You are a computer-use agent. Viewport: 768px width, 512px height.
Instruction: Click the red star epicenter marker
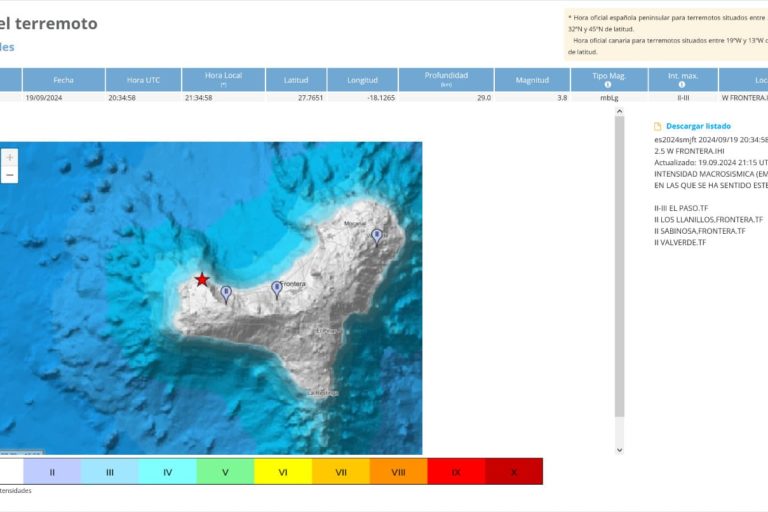click(x=202, y=280)
